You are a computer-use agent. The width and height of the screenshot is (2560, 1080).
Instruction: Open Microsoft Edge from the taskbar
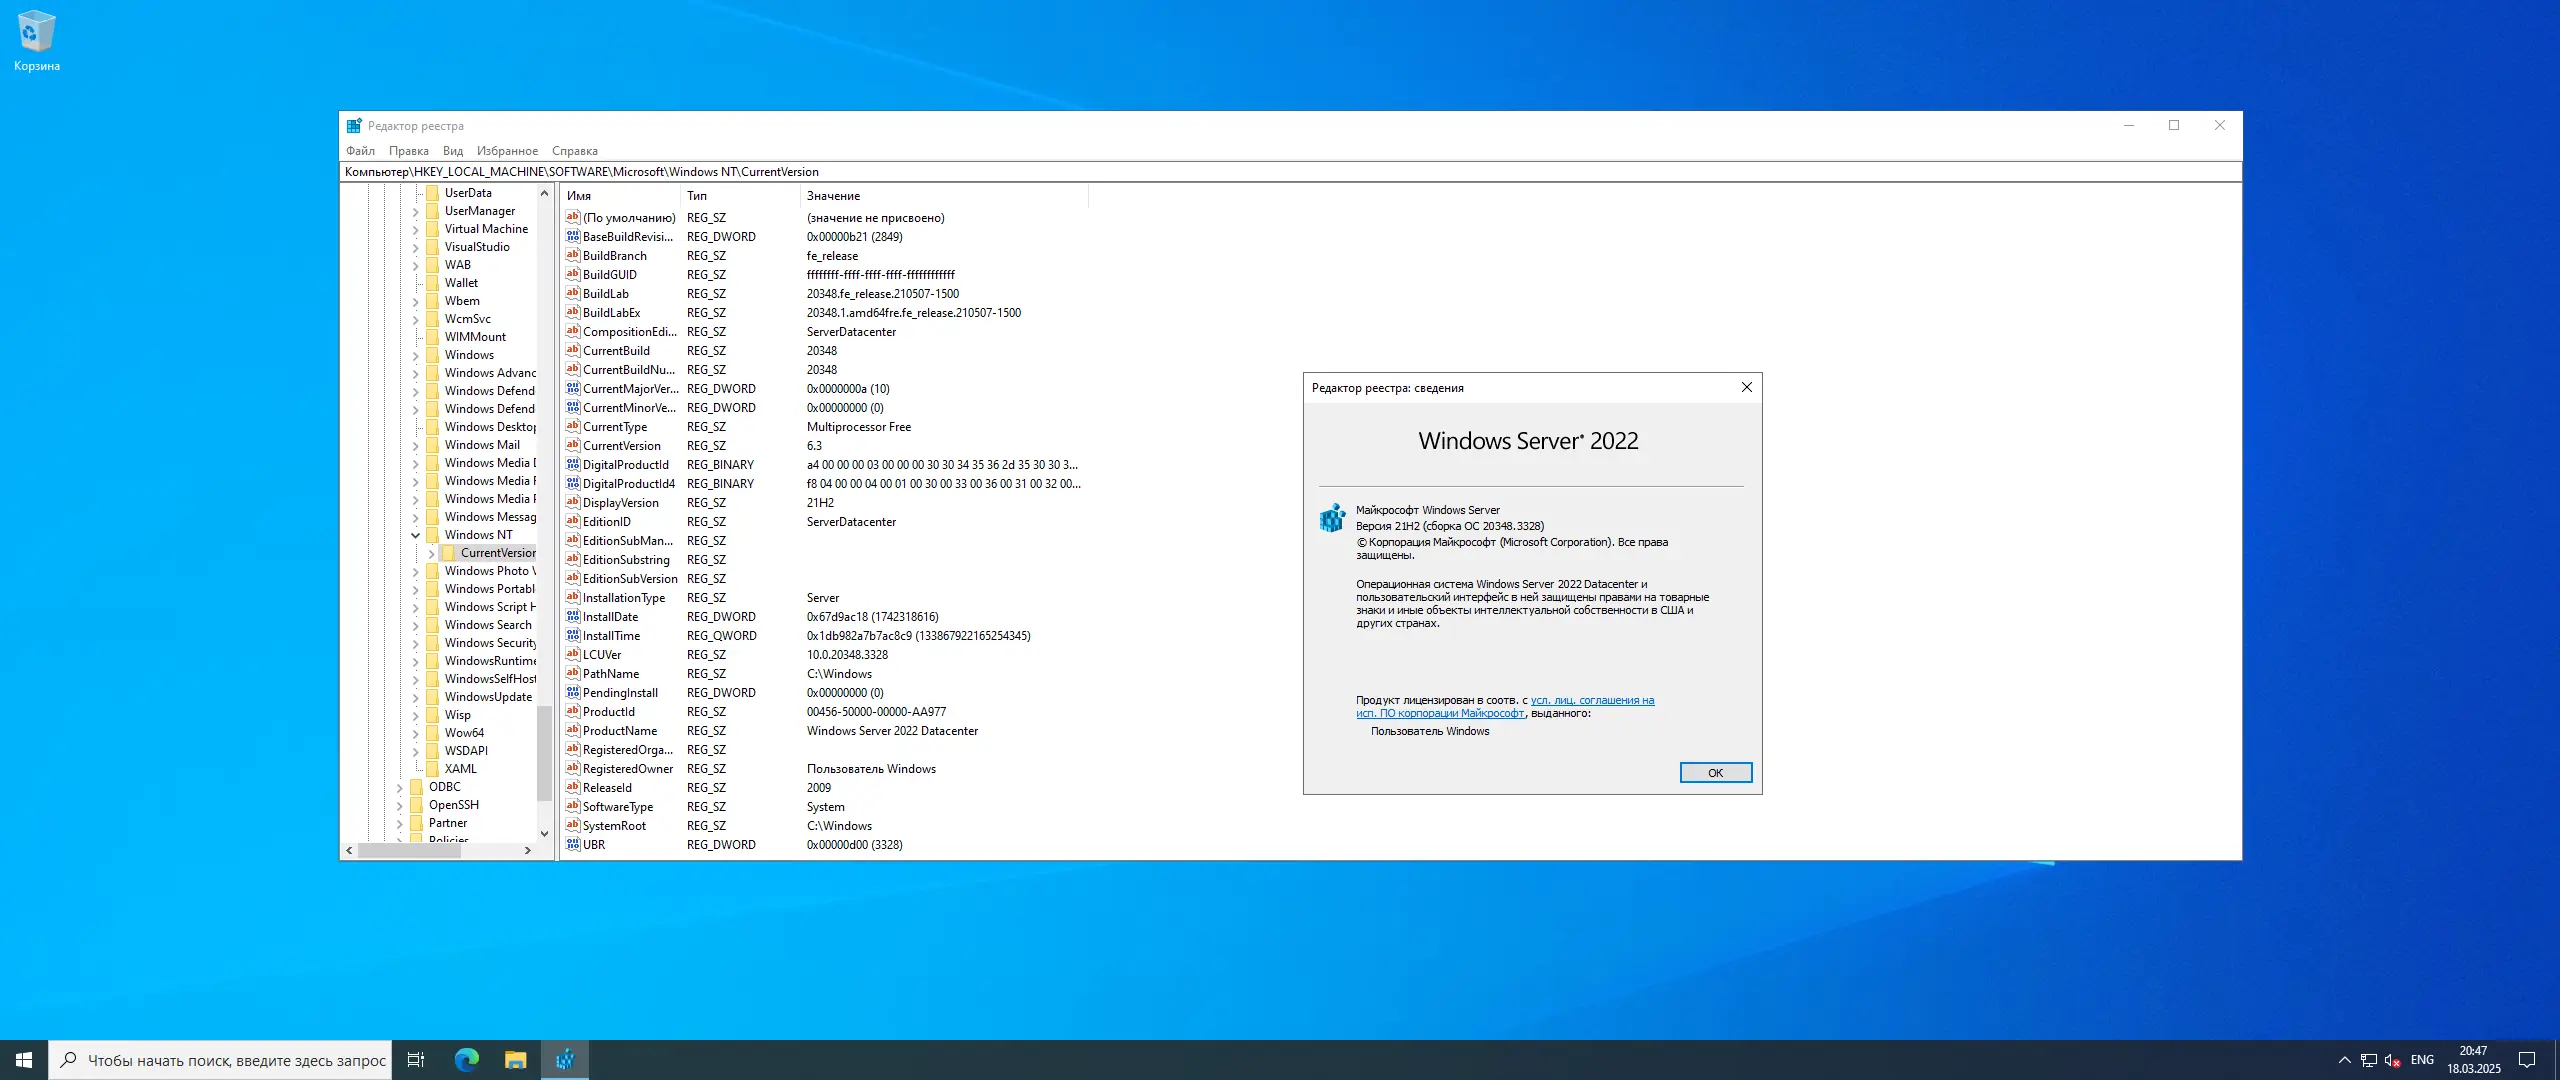466,1060
